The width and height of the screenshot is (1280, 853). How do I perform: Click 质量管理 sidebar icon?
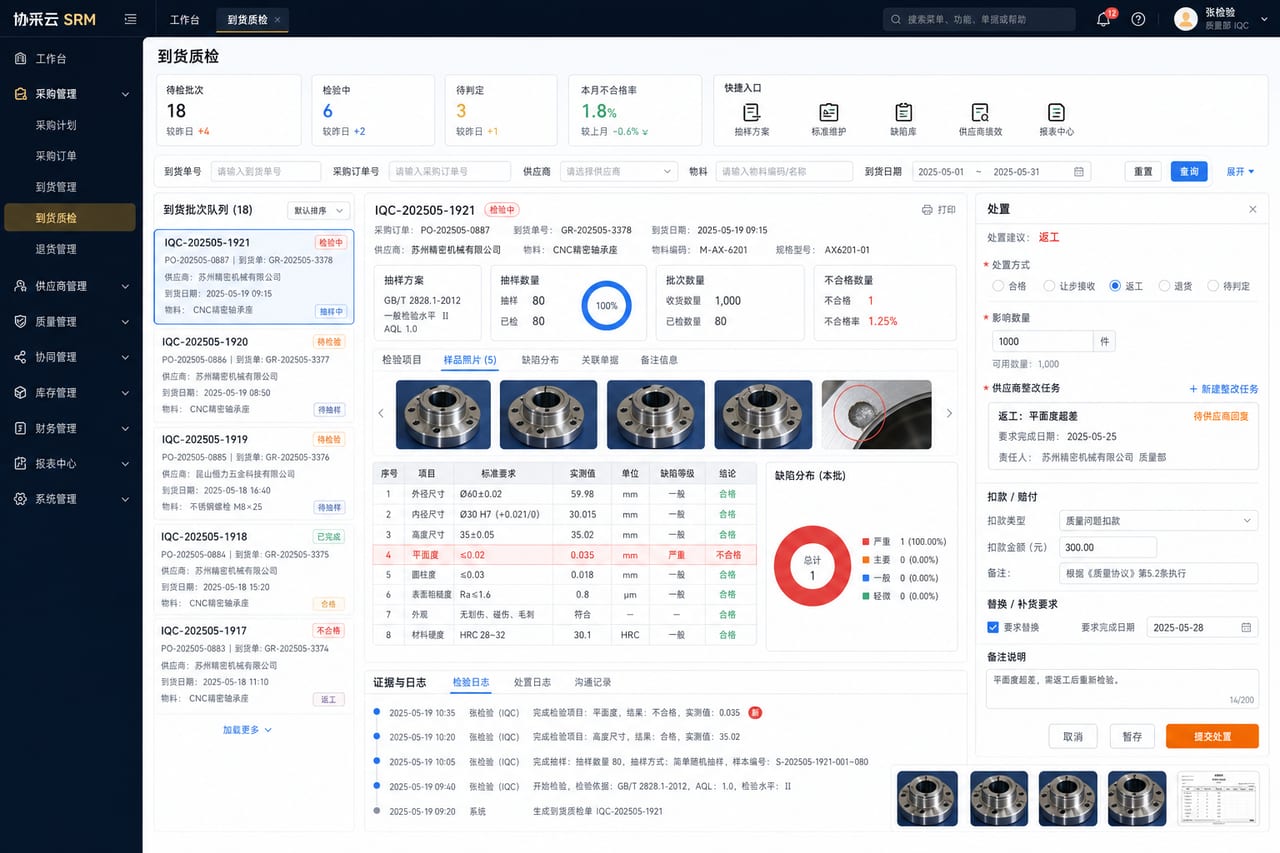21,321
